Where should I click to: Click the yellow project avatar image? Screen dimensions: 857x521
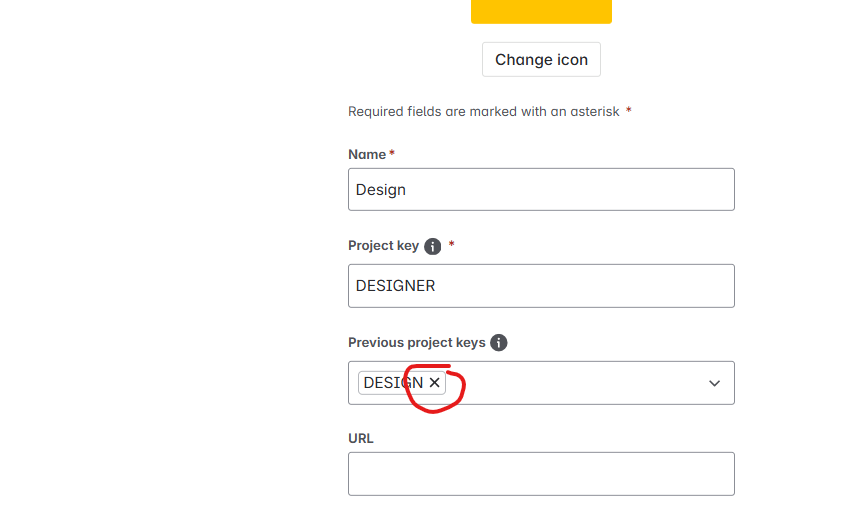click(x=541, y=11)
